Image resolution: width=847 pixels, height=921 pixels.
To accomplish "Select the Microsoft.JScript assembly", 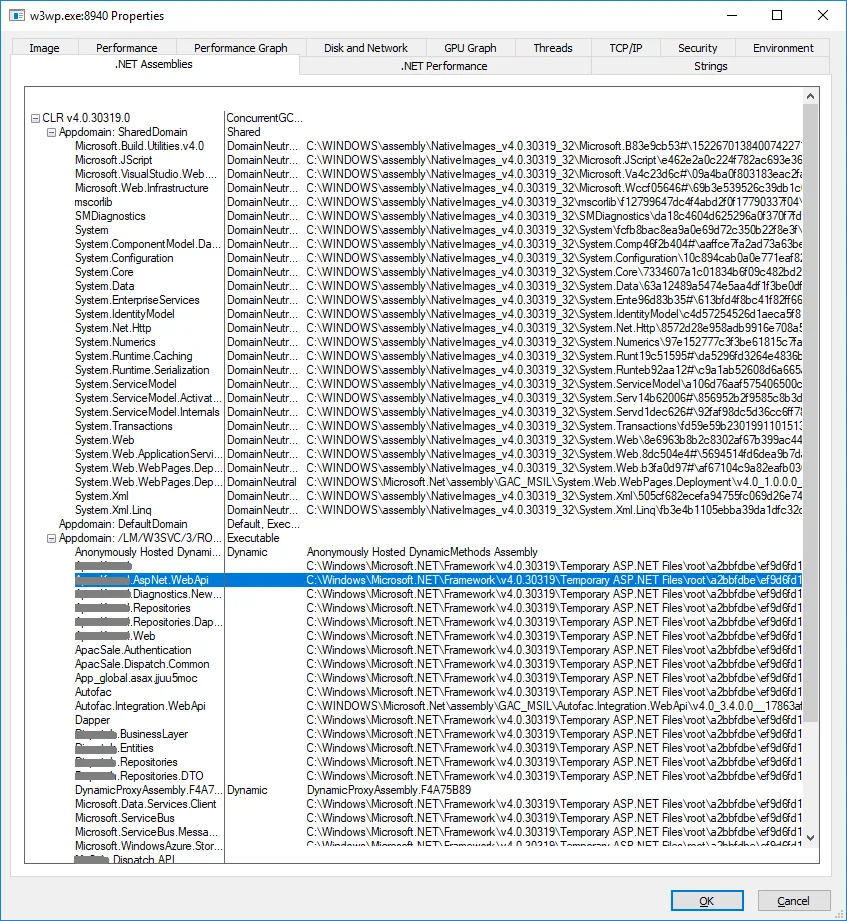I will click(x=113, y=160).
